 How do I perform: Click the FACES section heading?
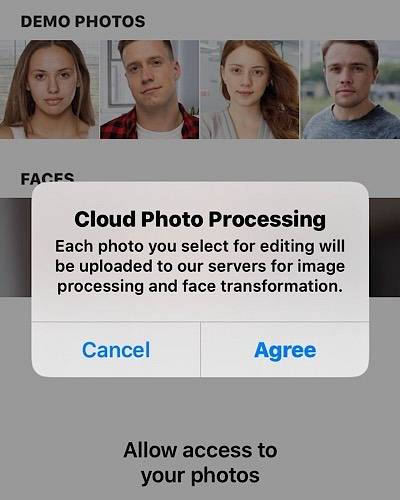pos(47,178)
